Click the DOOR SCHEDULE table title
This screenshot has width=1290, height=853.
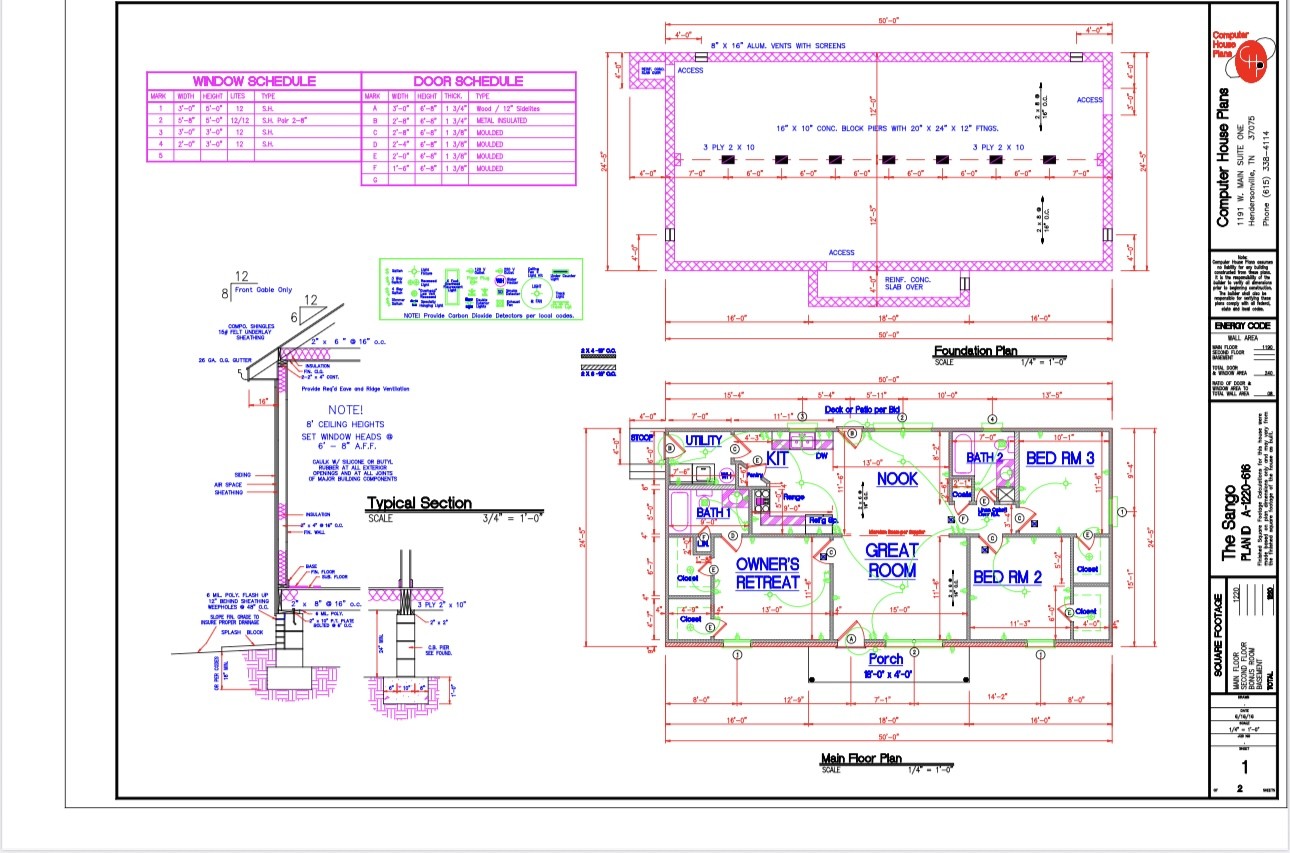coord(468,81)
